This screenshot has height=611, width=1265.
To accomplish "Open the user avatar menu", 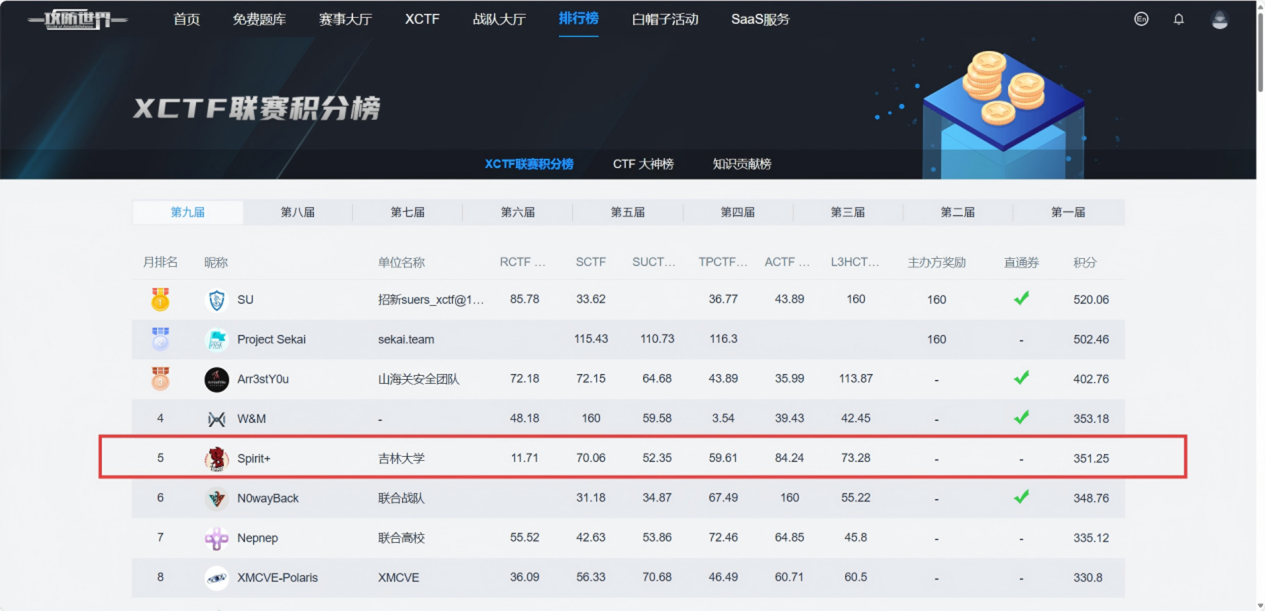I will [1219, 19].
